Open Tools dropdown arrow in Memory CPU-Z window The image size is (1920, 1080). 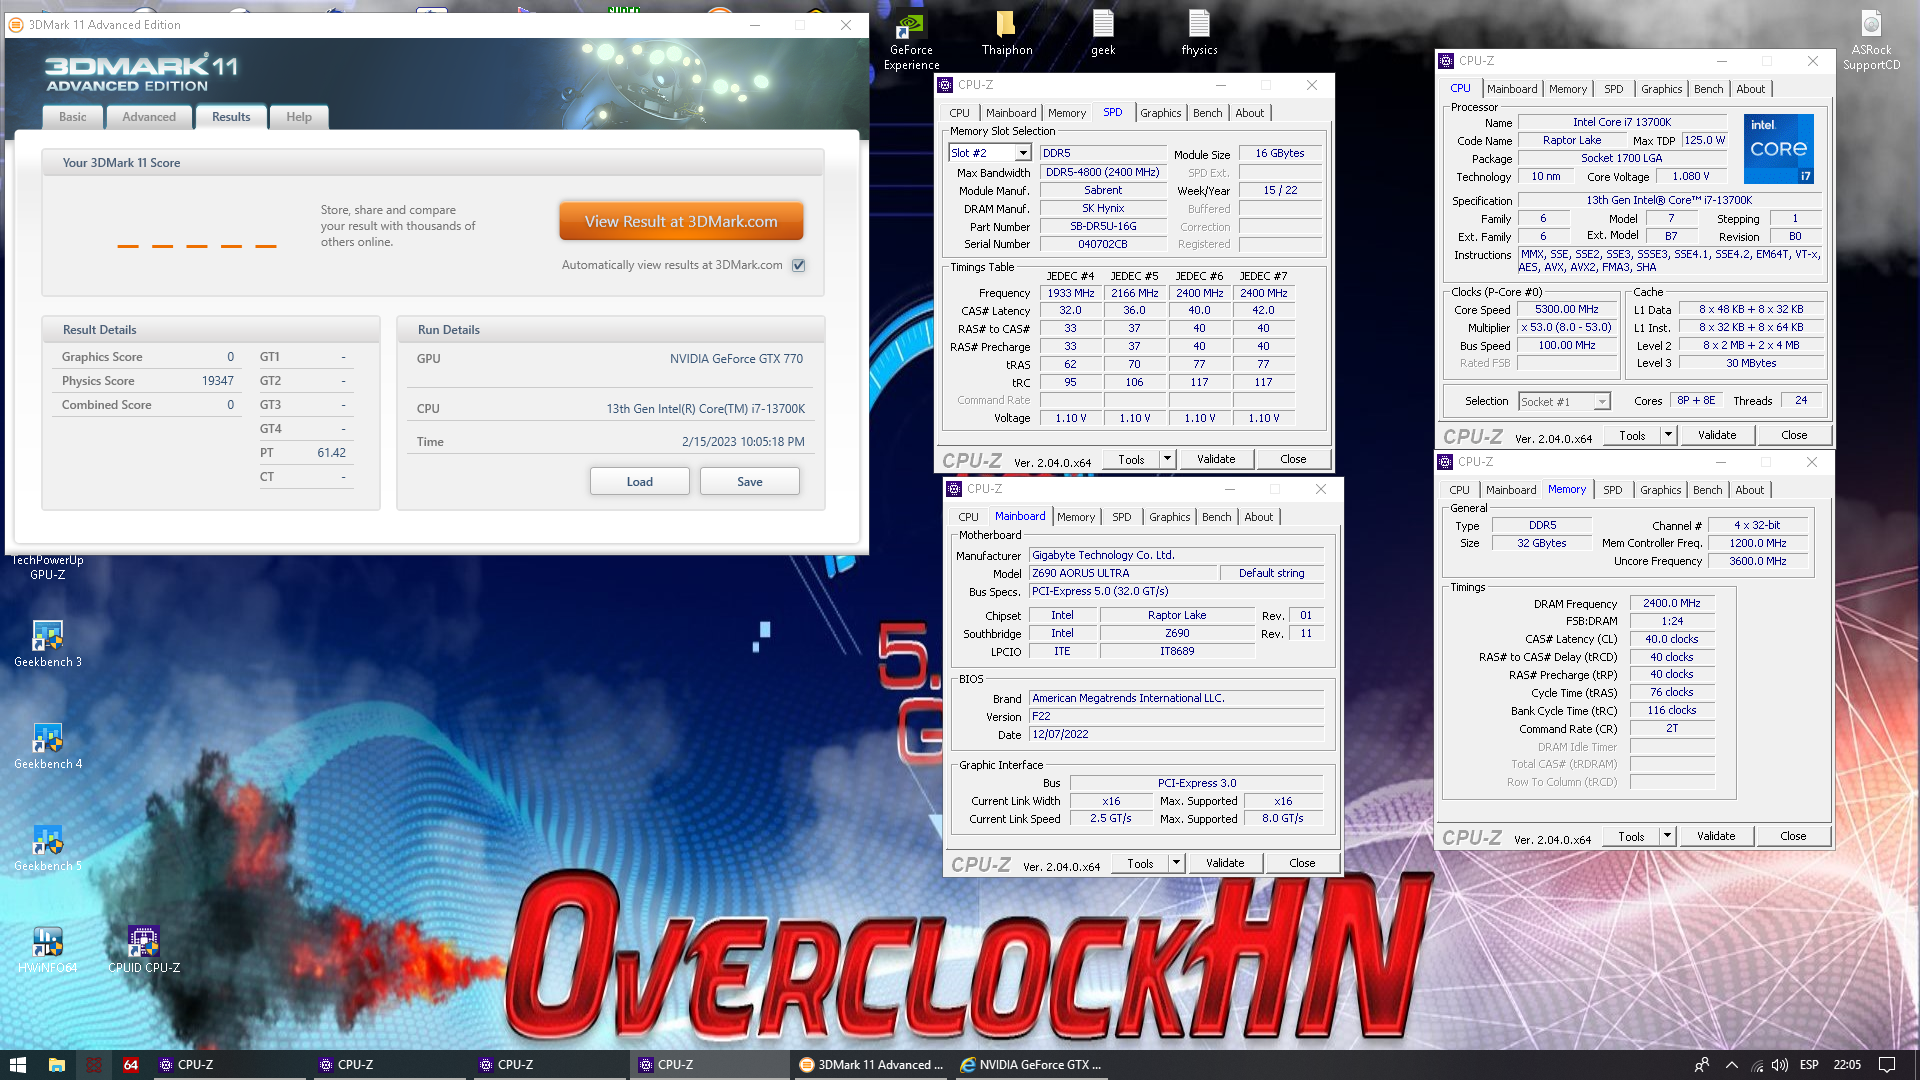click(1667, 836)
